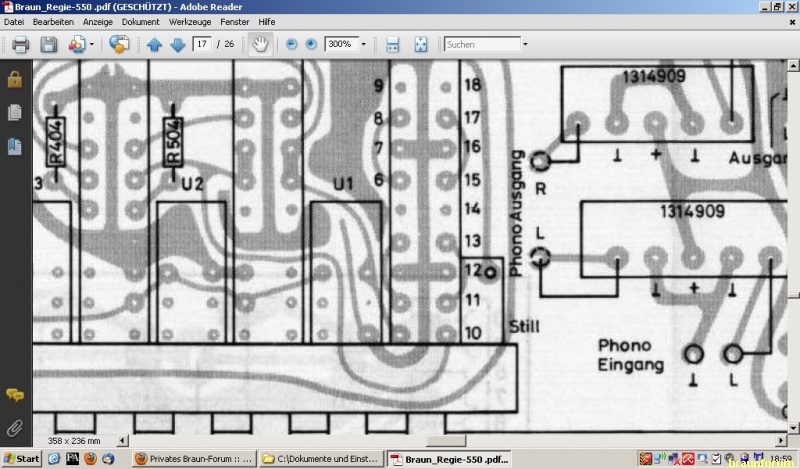Select the Hand tool
The height and width of the screenshot is (469, 800).
pyautogui.click(x=260, y=44)
